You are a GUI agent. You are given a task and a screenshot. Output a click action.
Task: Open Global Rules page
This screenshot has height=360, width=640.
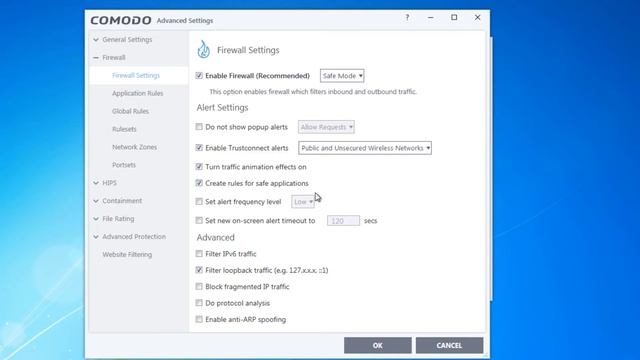[130, 111]
